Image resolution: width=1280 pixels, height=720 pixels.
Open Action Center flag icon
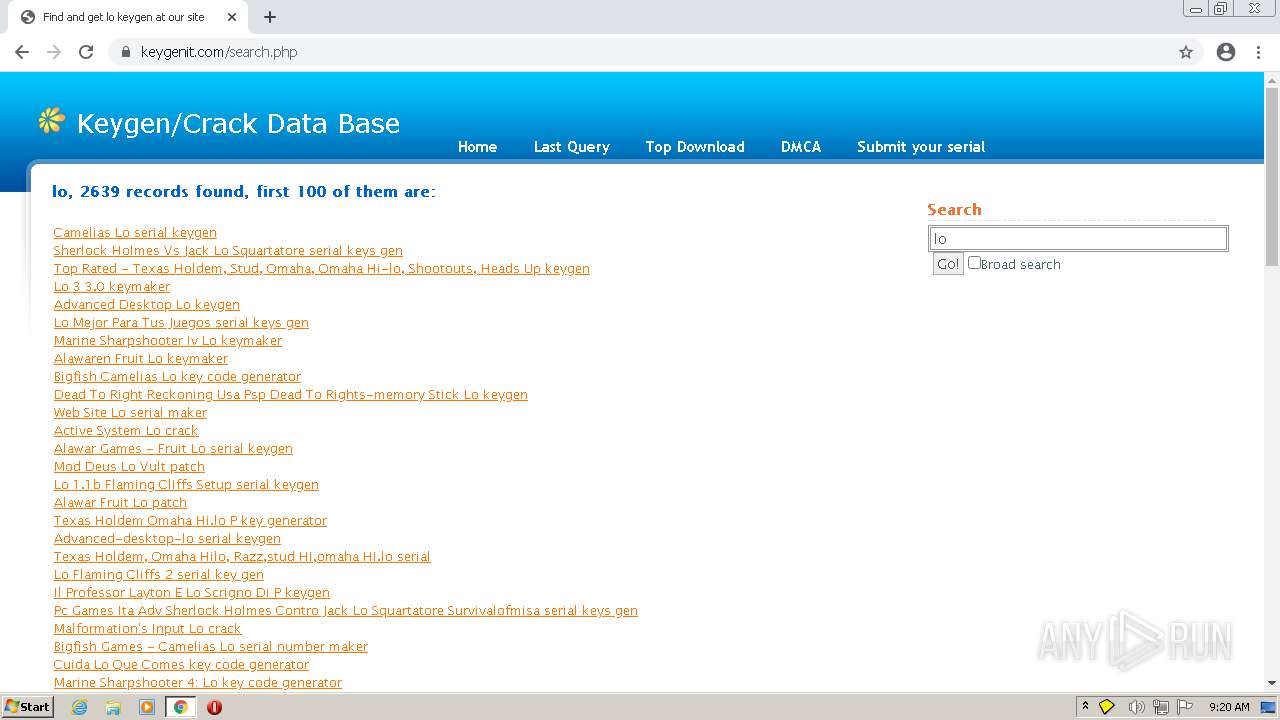point(1185,707)
